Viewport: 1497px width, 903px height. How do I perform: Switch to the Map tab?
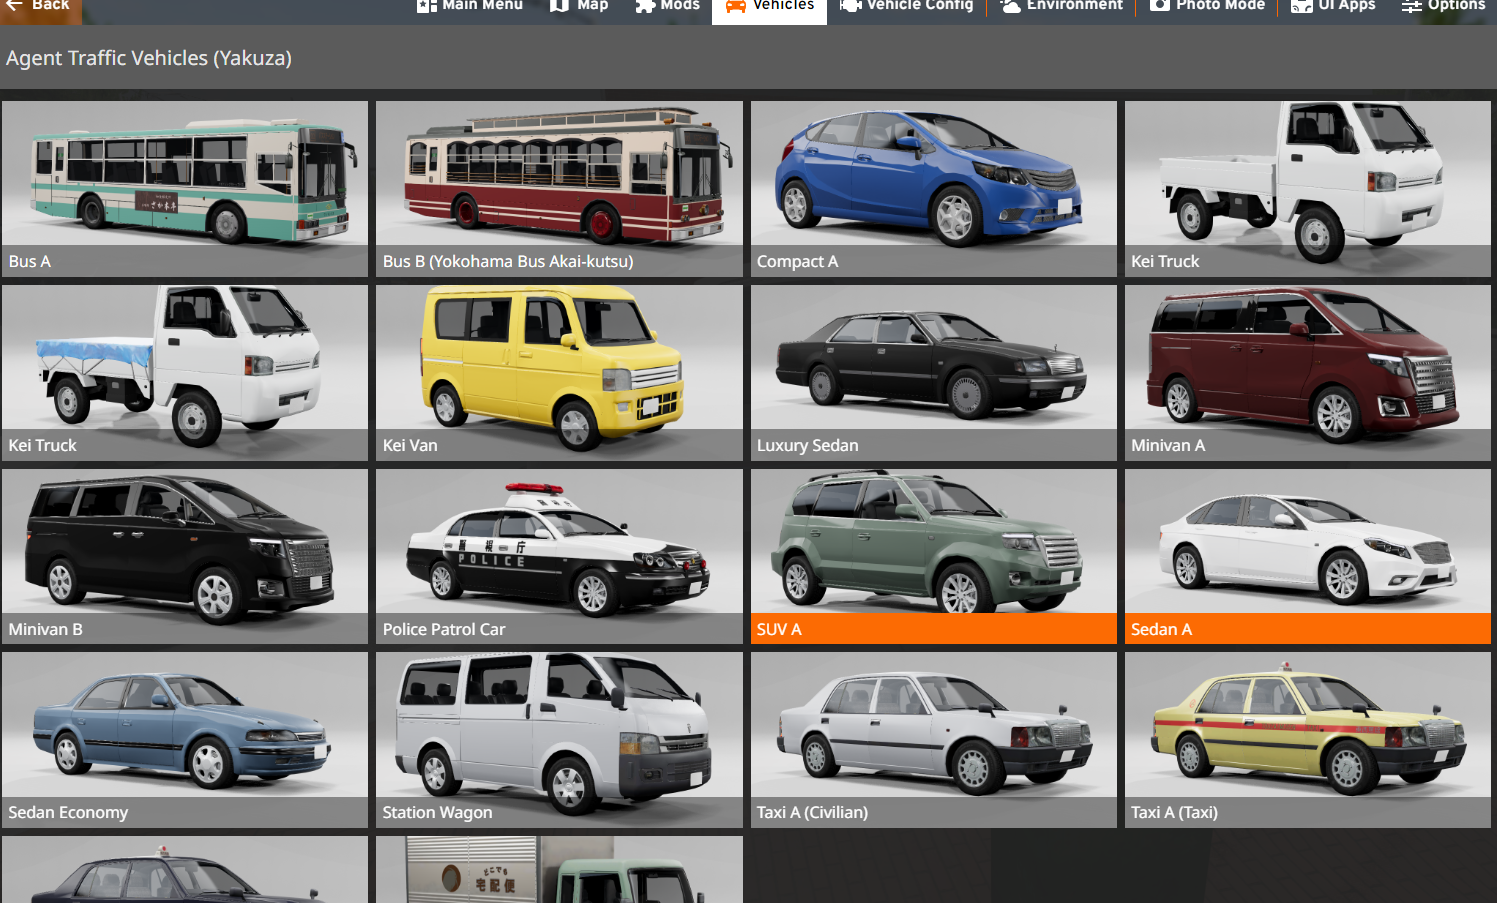pos(580,8)
